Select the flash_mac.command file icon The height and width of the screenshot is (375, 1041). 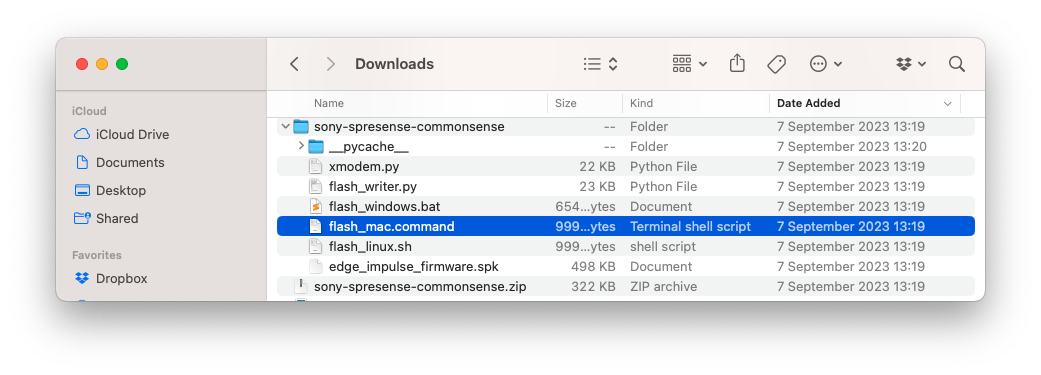(x=315, y=226)
